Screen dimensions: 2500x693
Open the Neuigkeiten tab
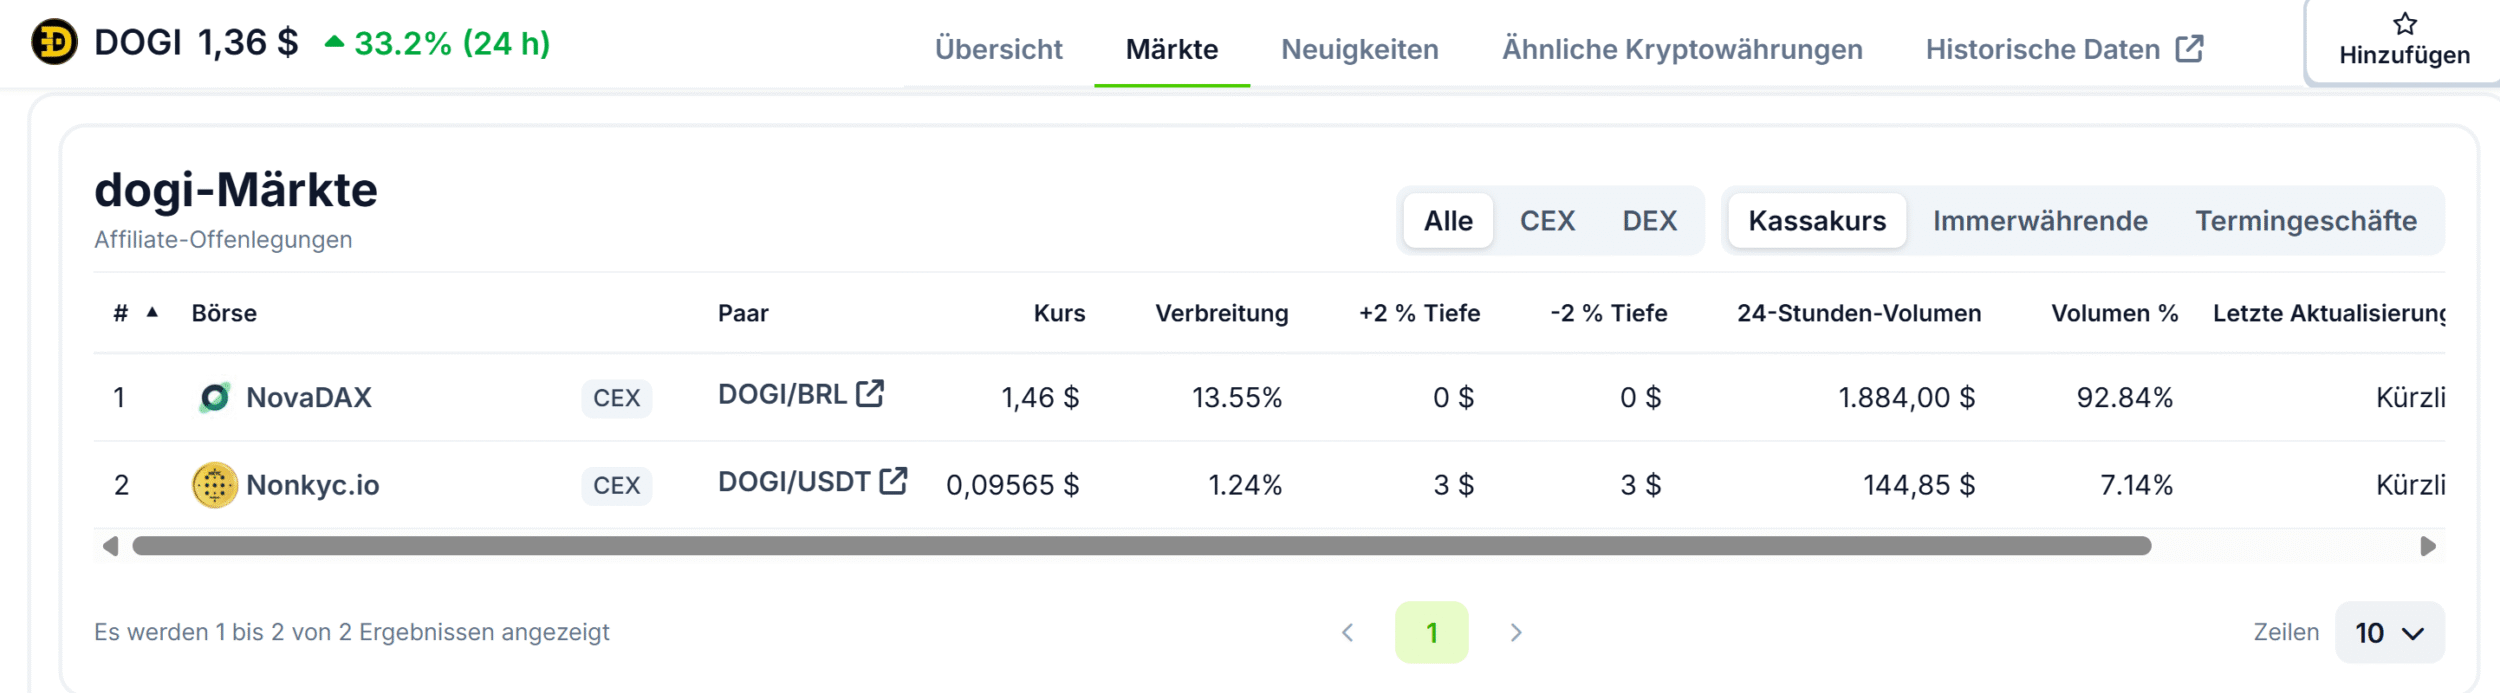point(1360,49)
